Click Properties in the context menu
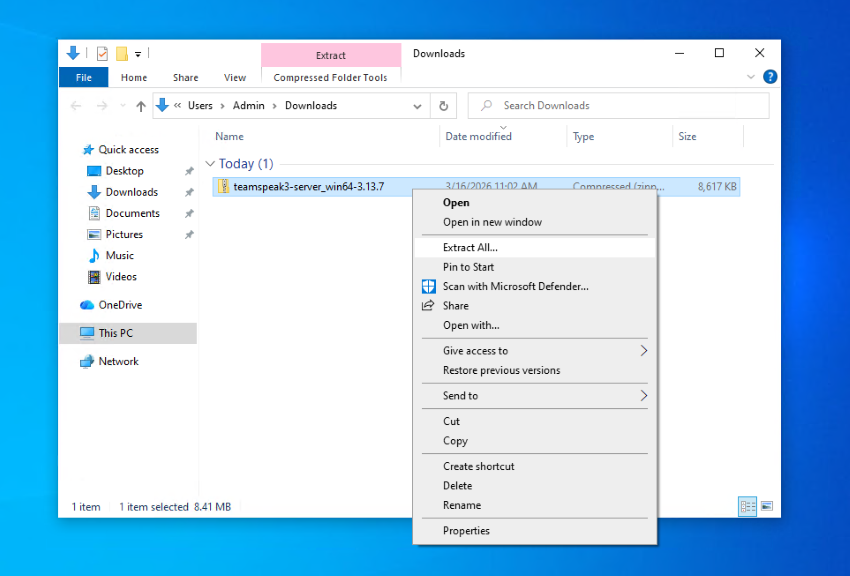The height and width of the screenshot is (576, 850). click(x=466, y=531)
